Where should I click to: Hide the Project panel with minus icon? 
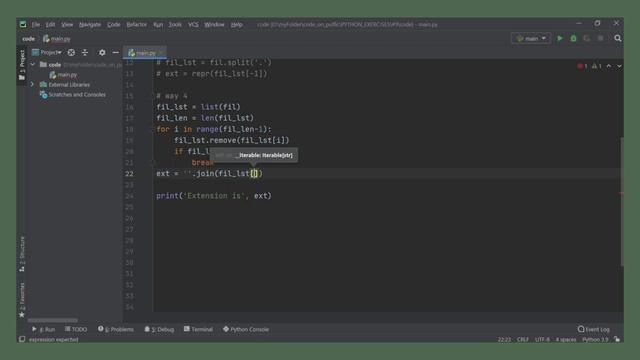(x=116, y=52)
